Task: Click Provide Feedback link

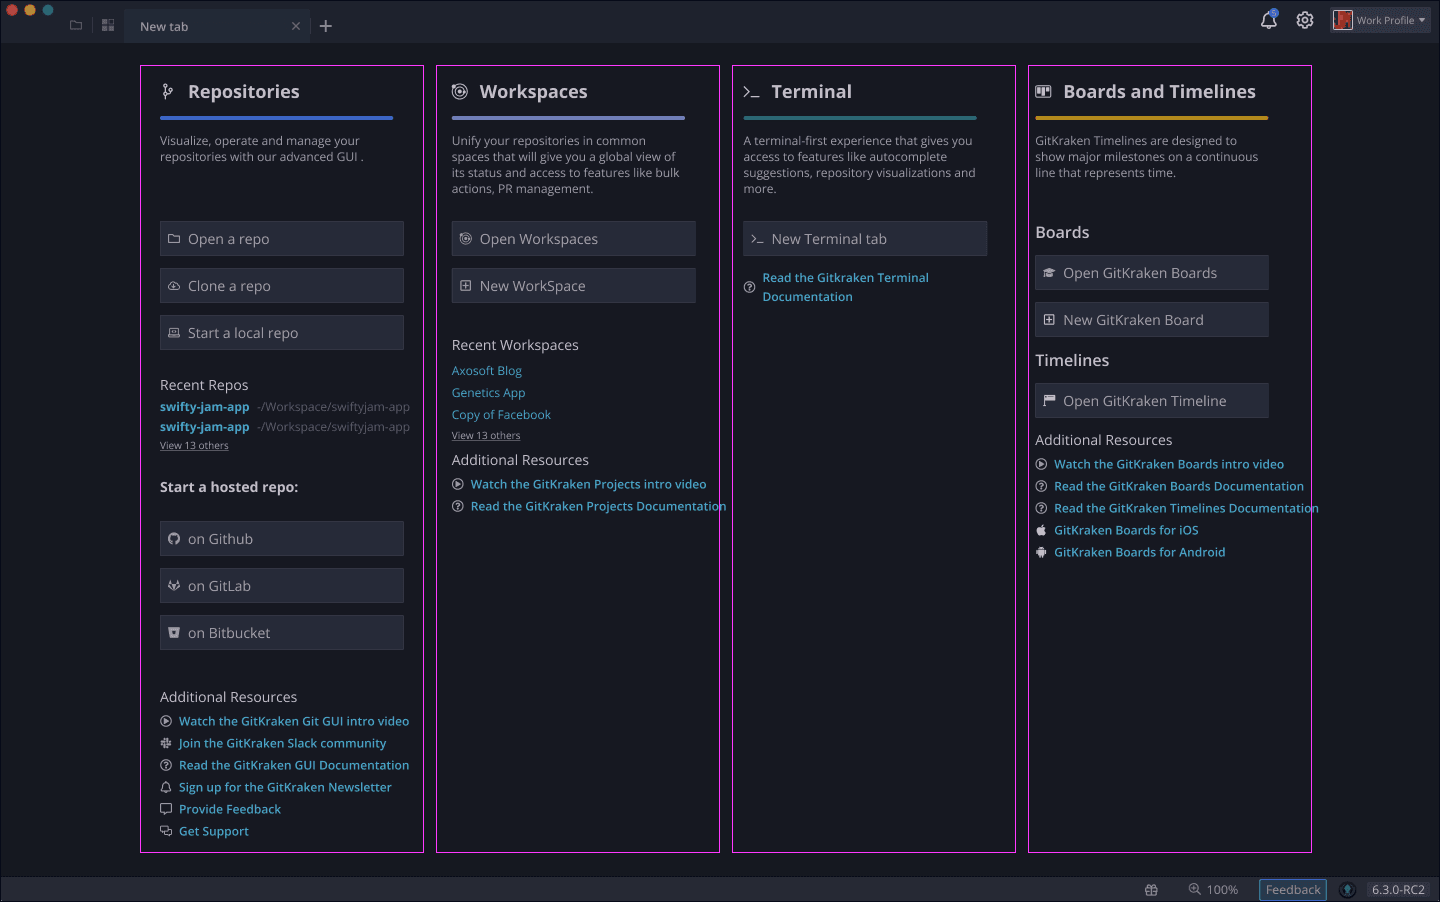Action: point(230,809)
